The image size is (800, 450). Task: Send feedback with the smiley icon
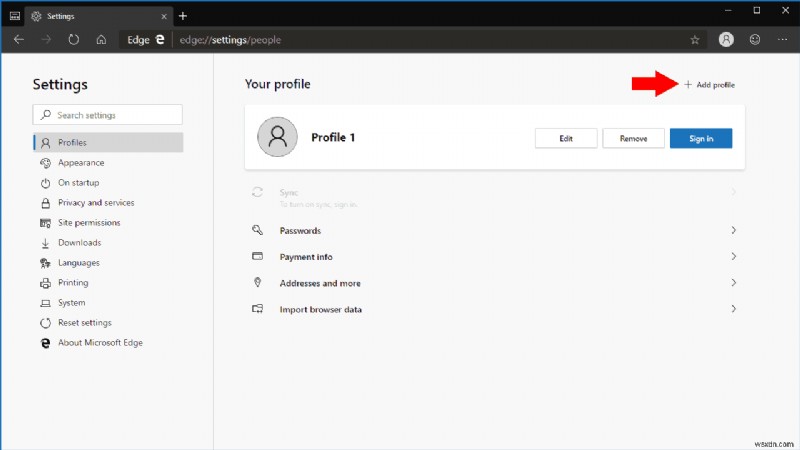(x=755, y=39)
